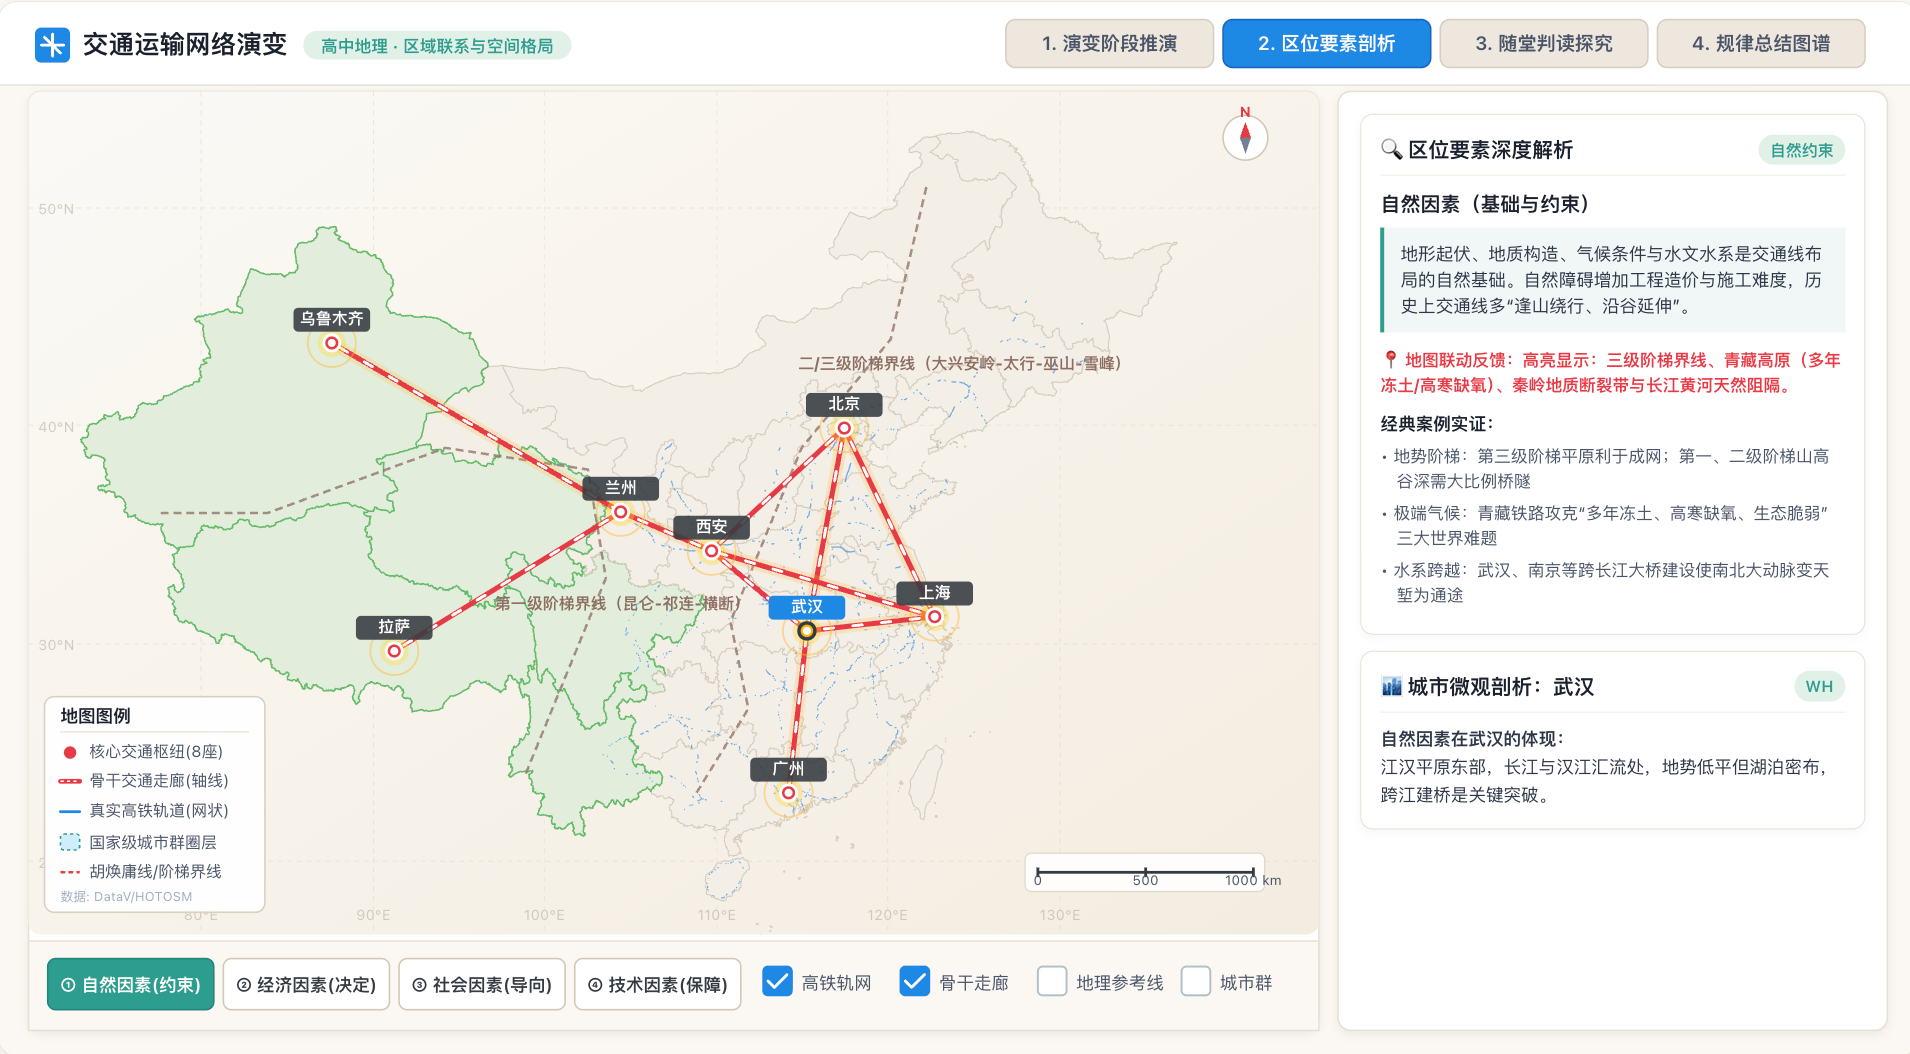The height and width of the screenshot is (1054, 1910).
Task: Uncheck the 骨干走廊 checkbox
Action: pos(914,982)
